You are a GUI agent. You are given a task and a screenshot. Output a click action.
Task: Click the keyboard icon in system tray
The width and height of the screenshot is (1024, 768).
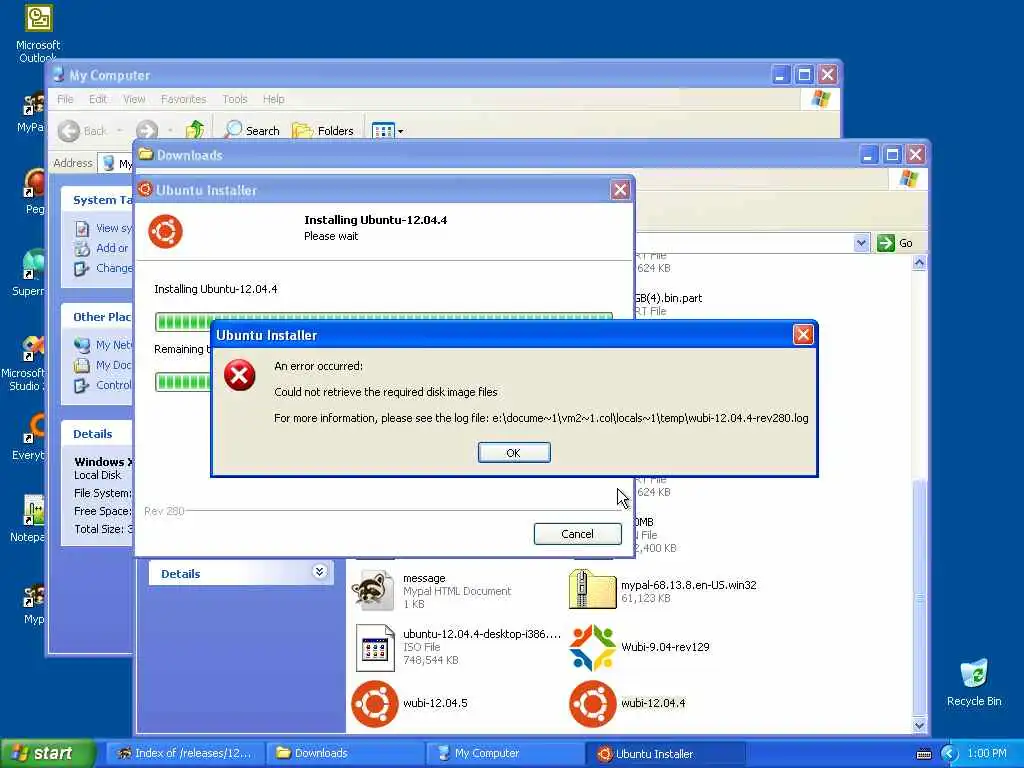click(923, 754)
